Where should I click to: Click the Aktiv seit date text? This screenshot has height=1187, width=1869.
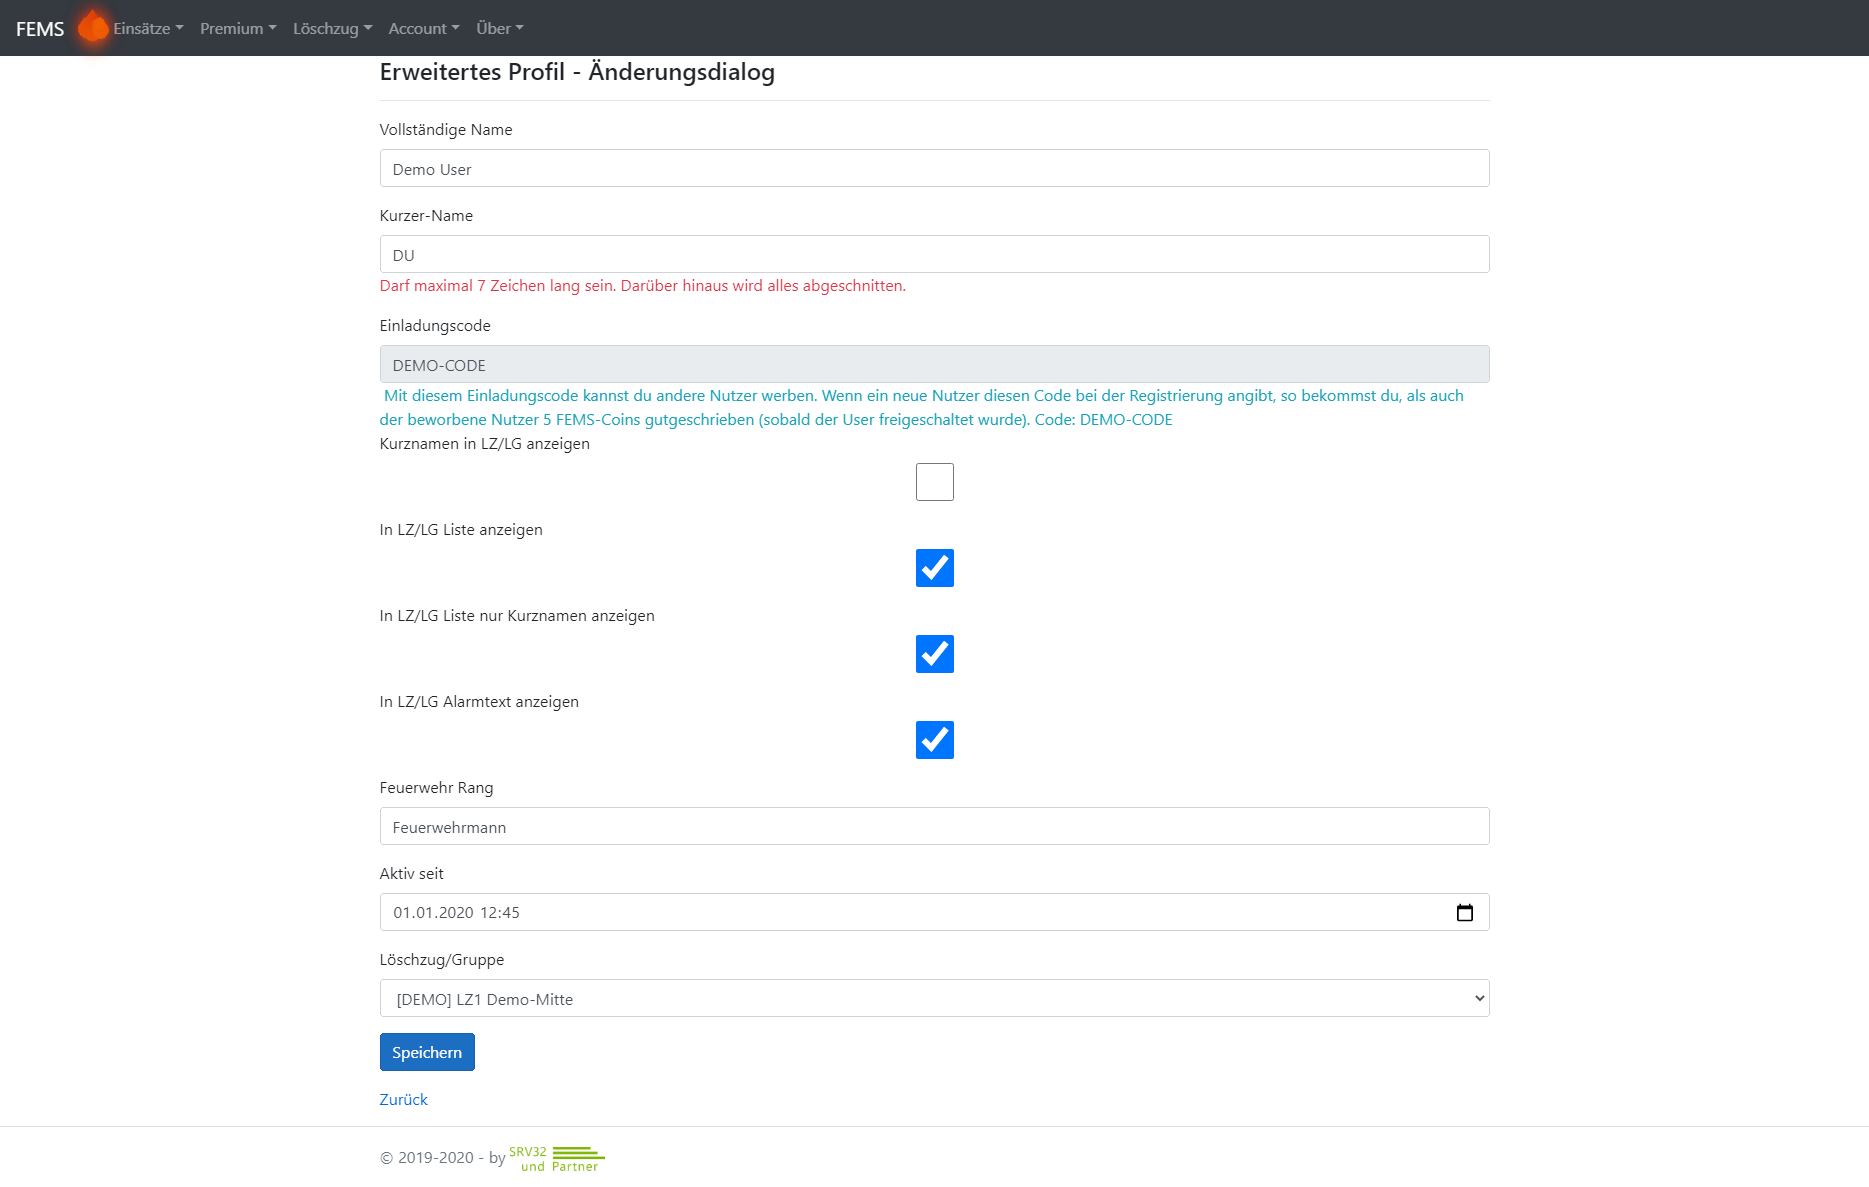click(x=456, y=912)
